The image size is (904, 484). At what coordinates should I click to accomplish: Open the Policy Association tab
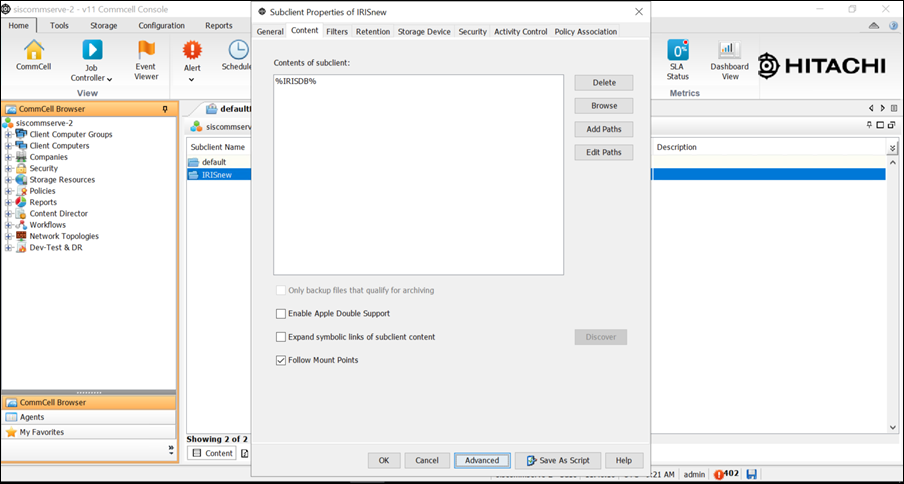tap(586, 32)
